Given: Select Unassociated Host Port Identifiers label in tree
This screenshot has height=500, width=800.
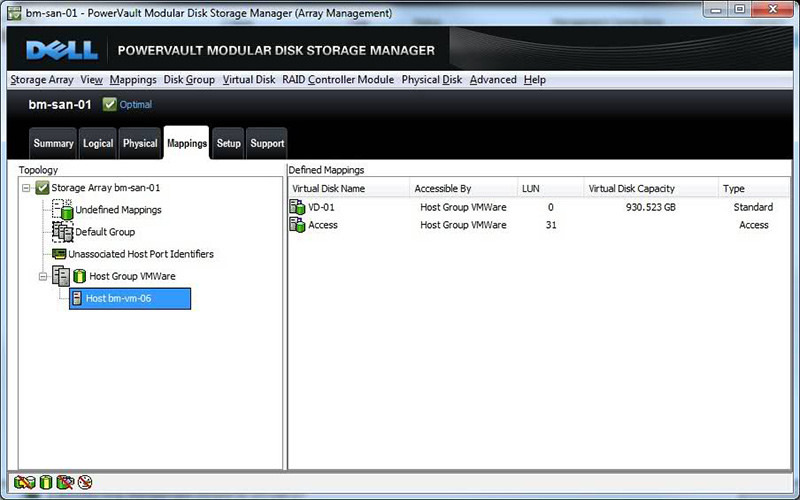Looking at the screenshot, I should click(x=141, y=254).
